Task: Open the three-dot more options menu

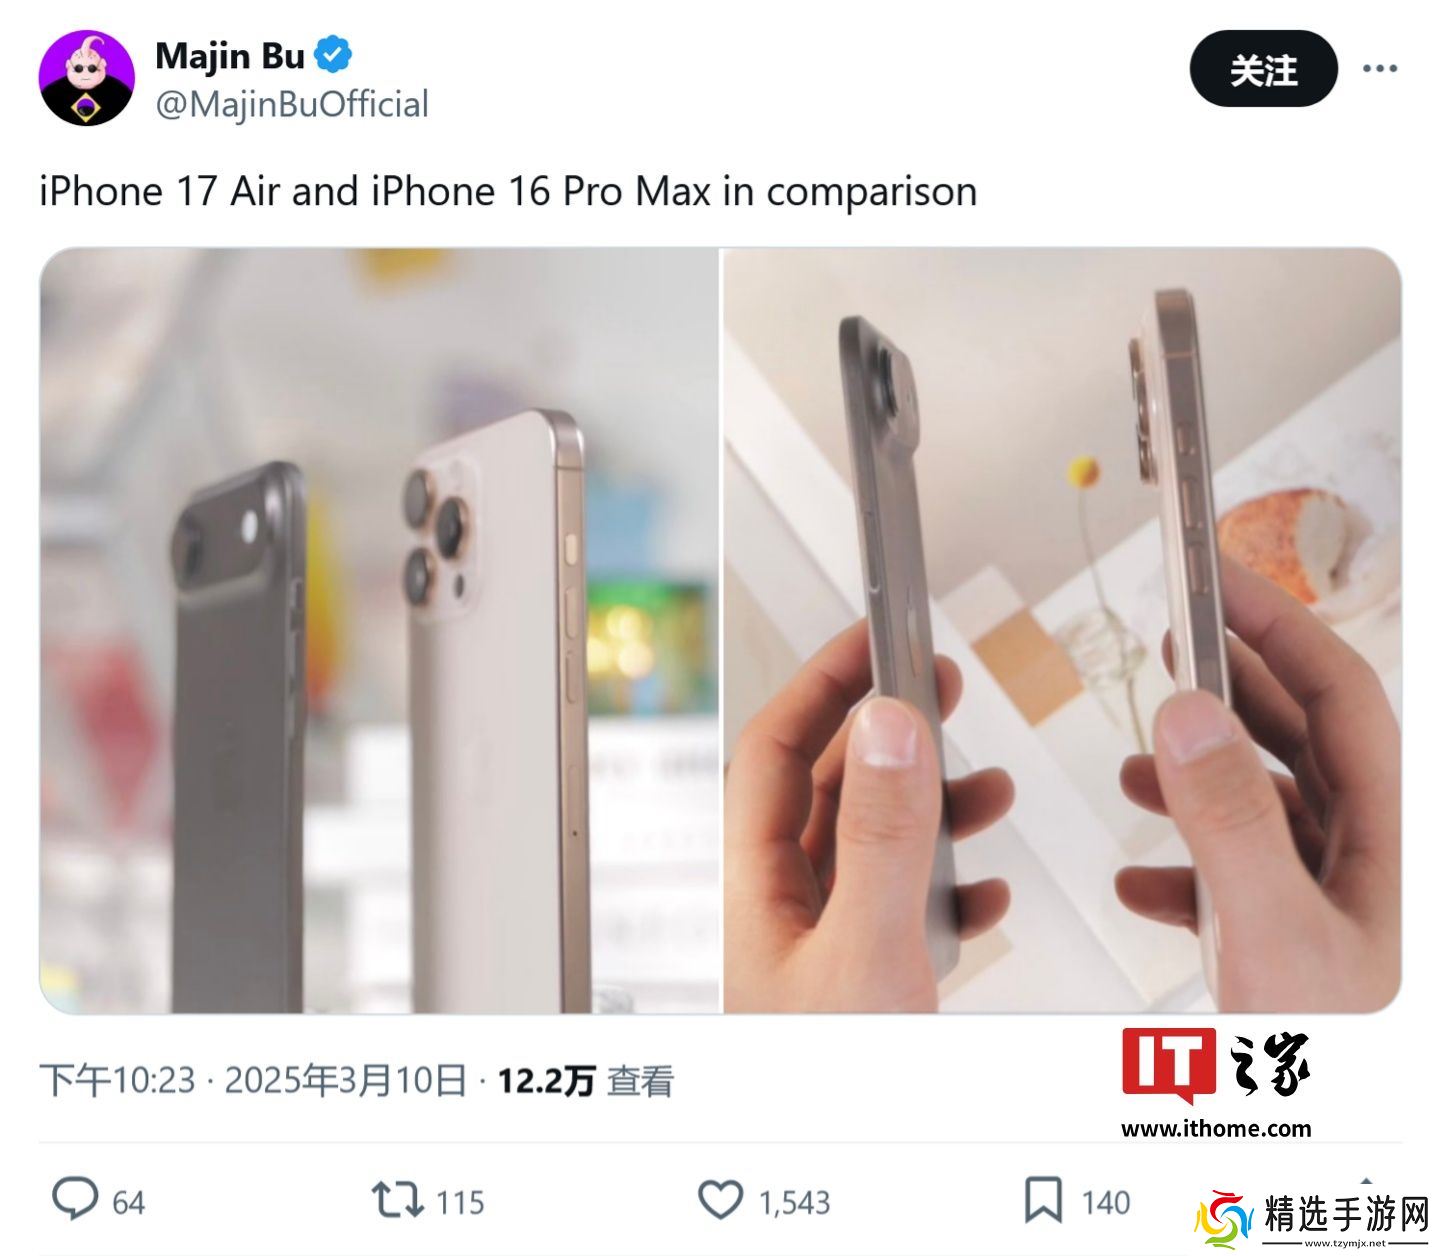Action: point(1380,68)
